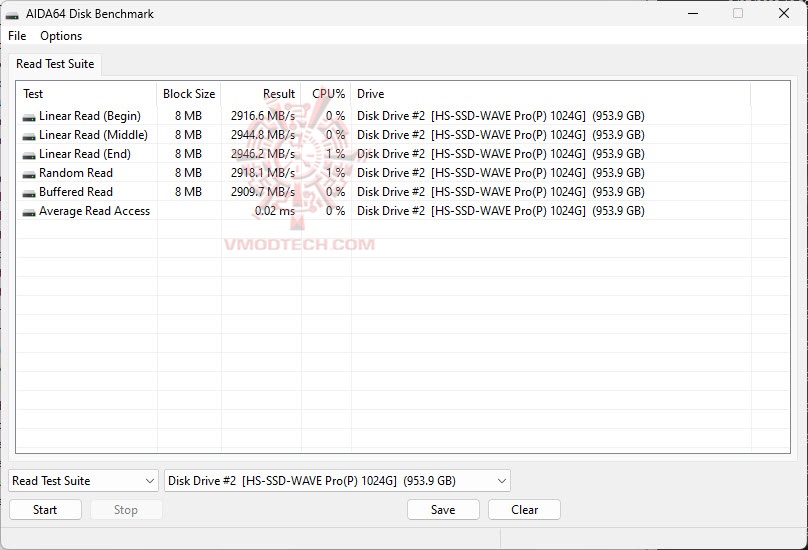Select the Average Read Access row label

tap(94, 211)
